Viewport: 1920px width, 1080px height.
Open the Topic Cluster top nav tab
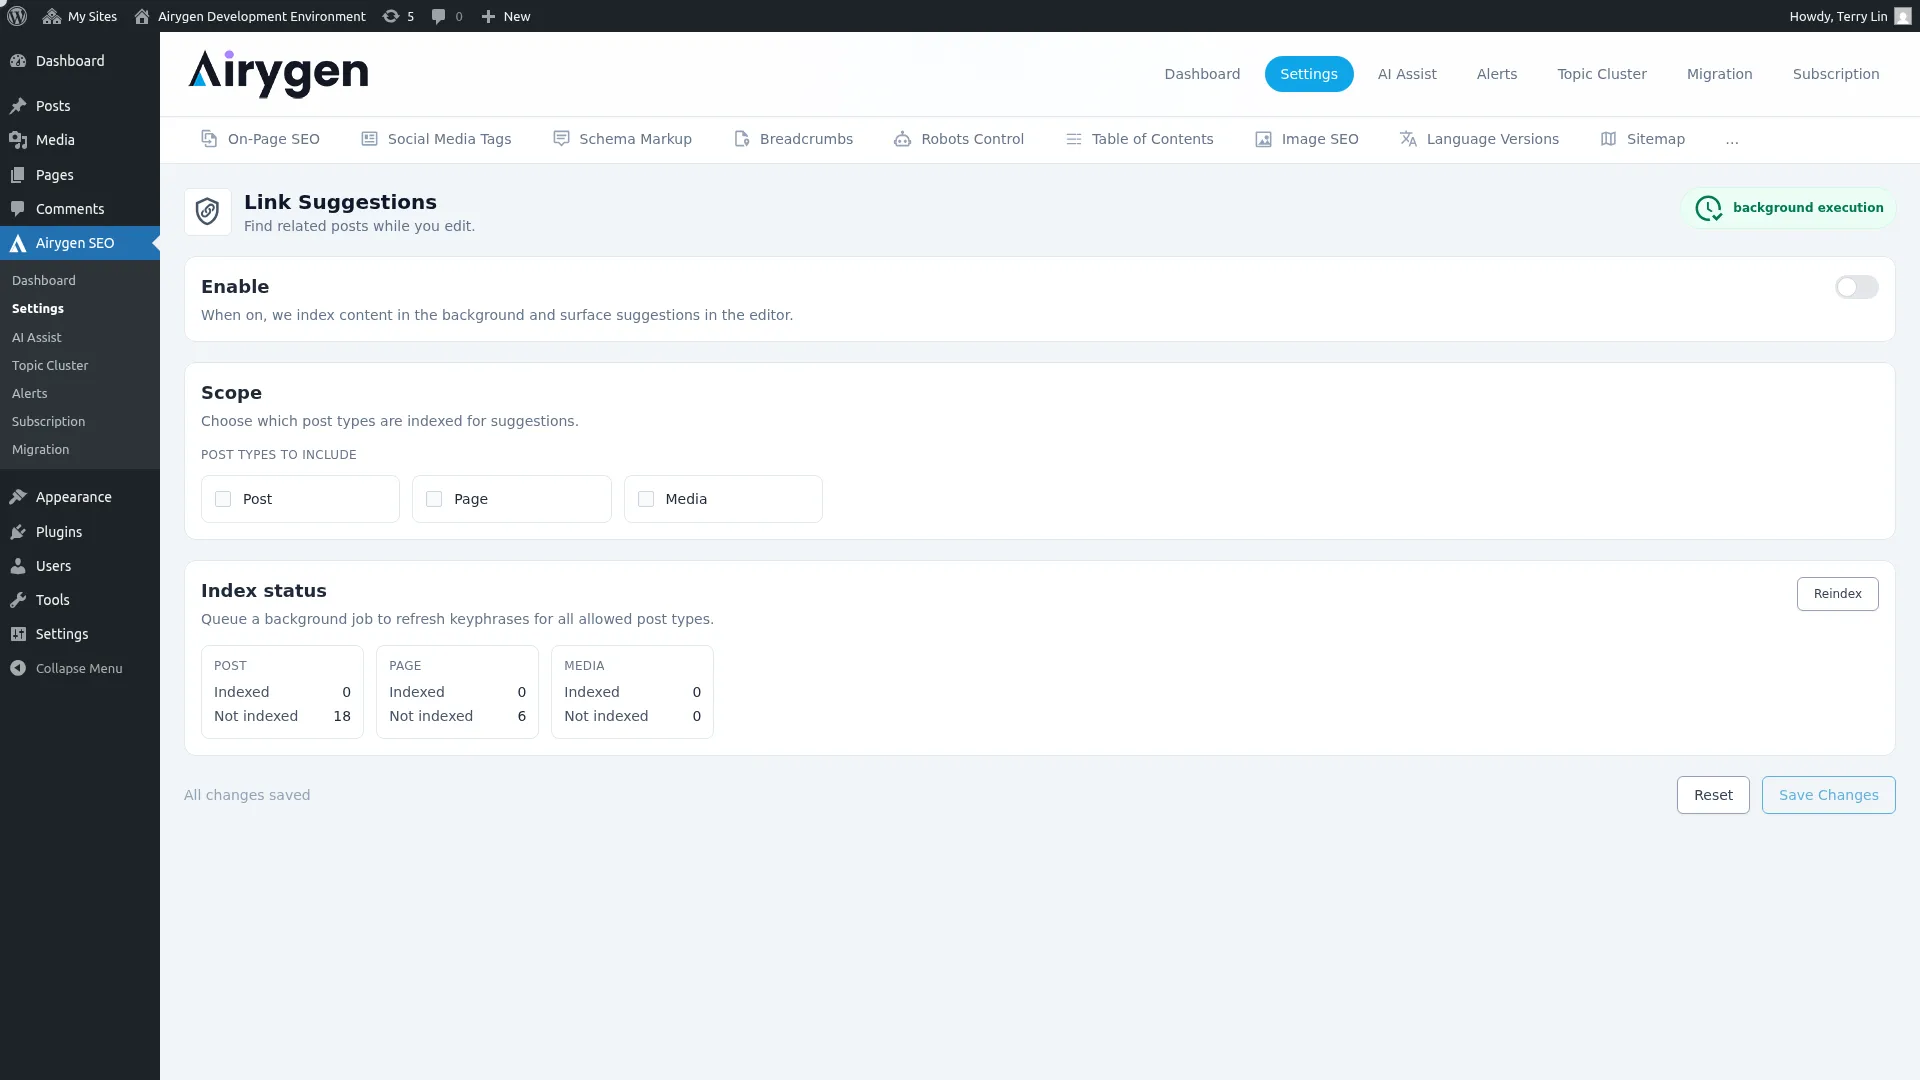pyautogui.click(x=1602, y=74)
